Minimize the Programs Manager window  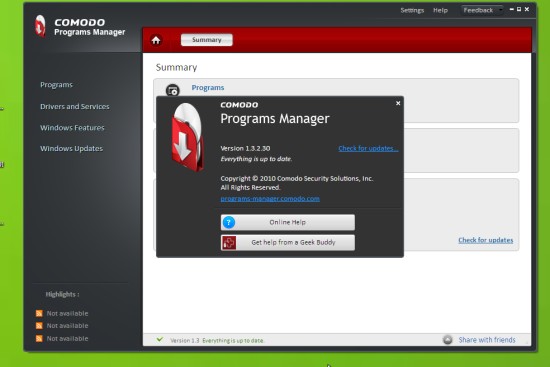pyautogui.click(x=511, y=9)
